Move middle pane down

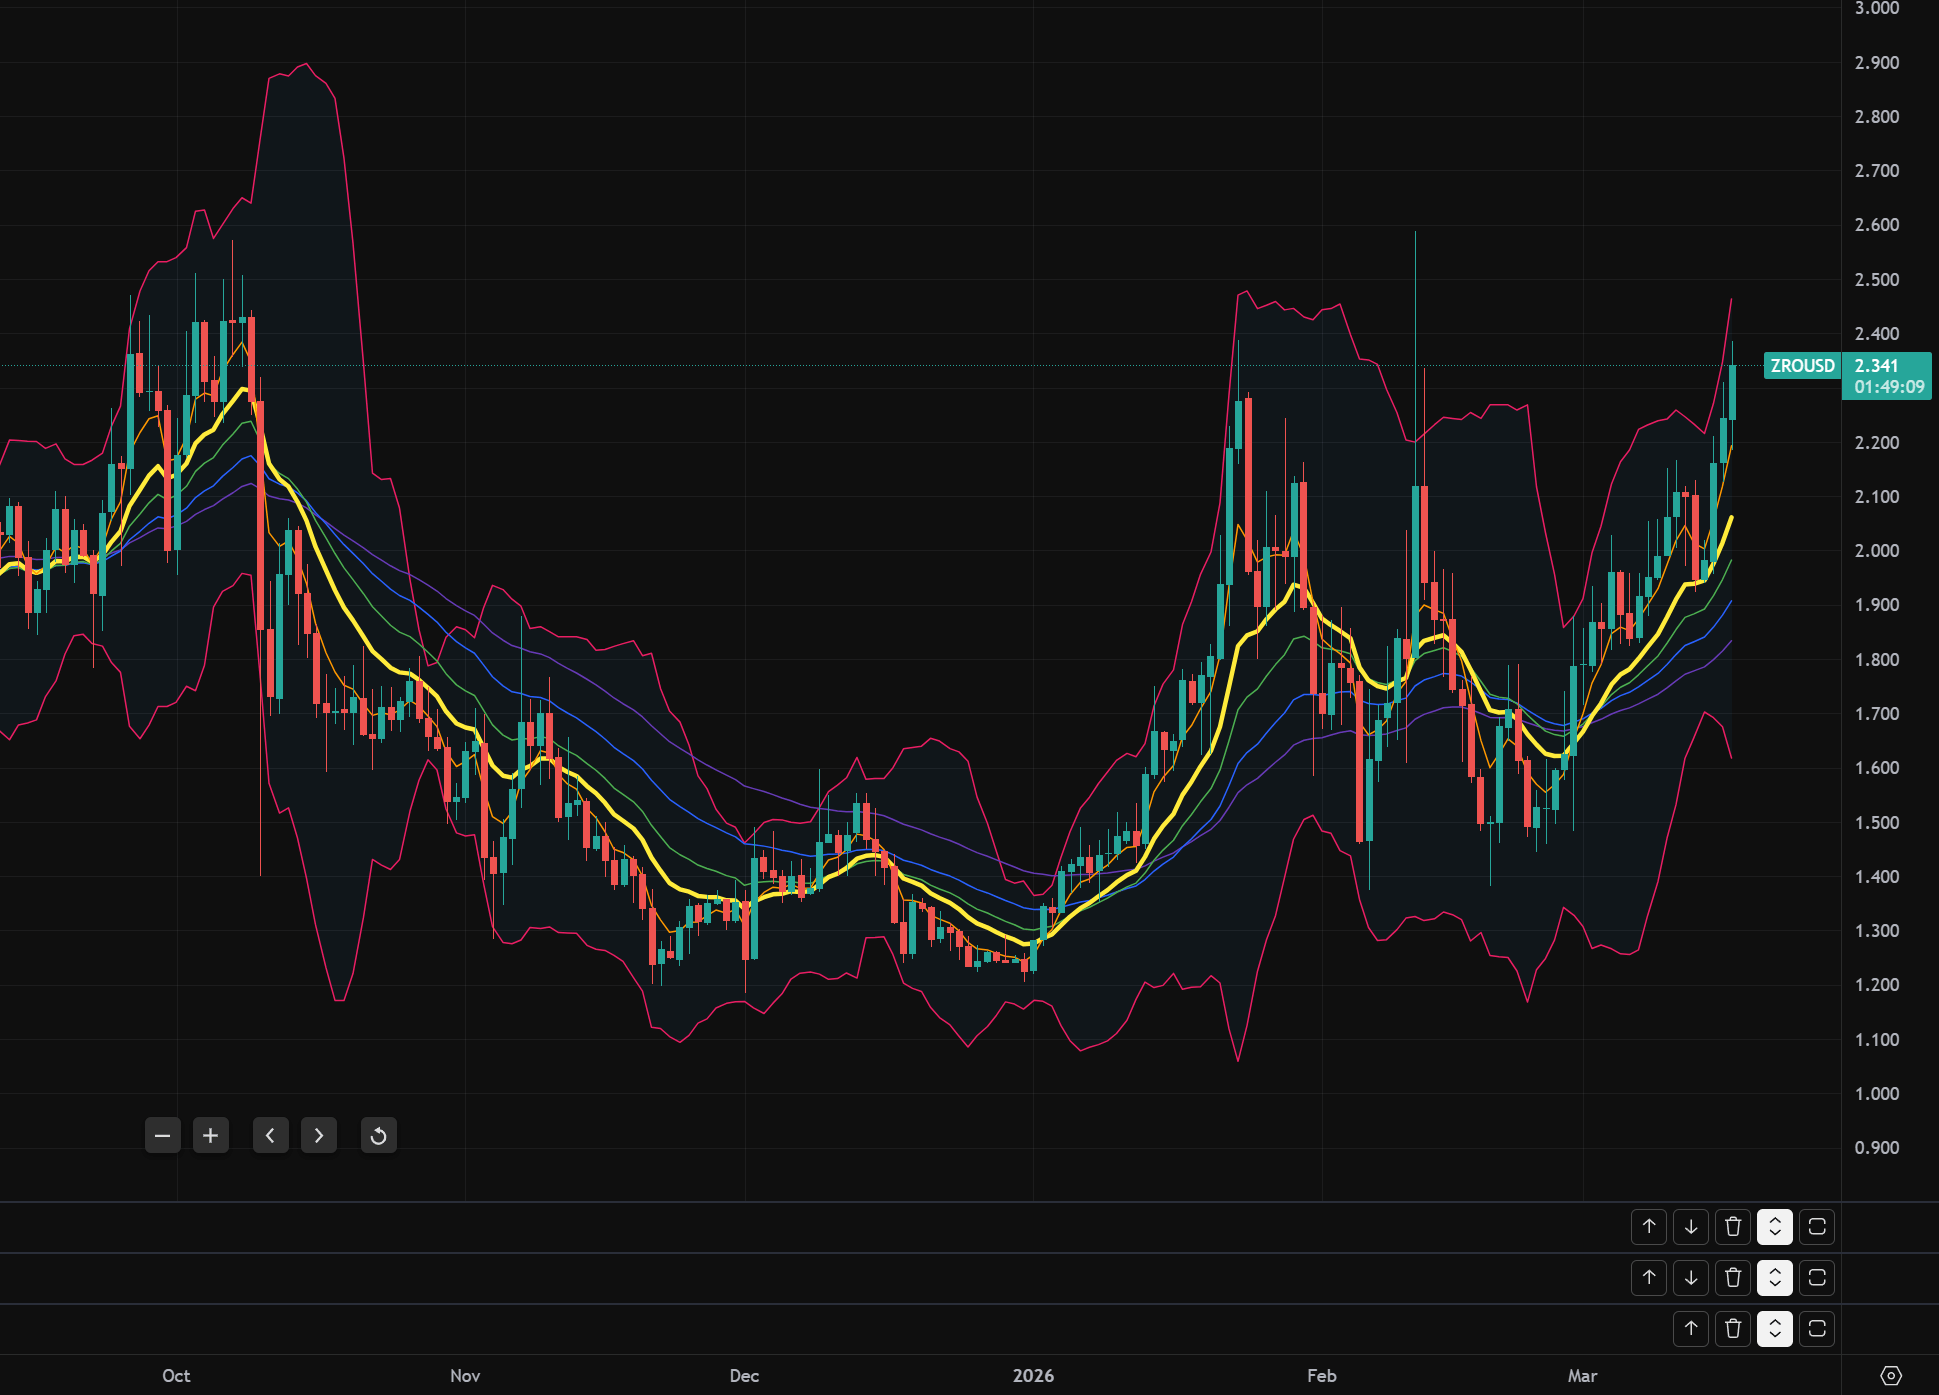(x=1691, y=1277)
